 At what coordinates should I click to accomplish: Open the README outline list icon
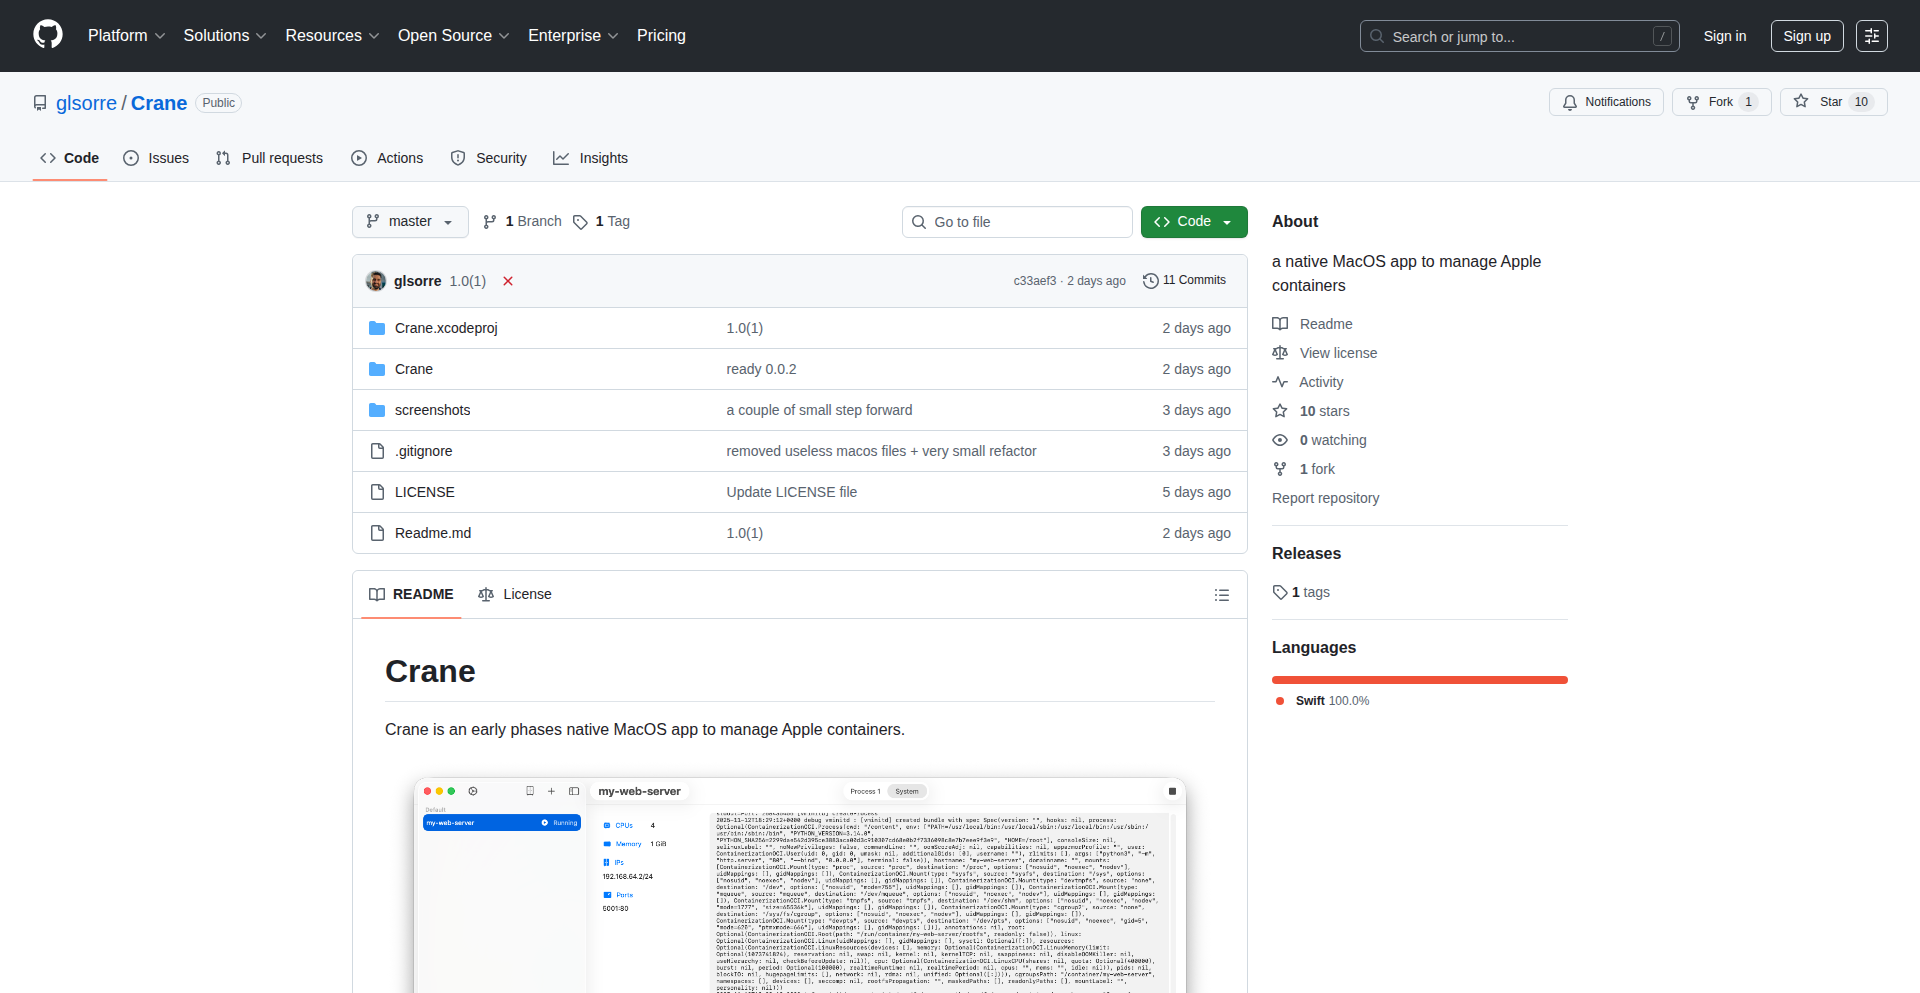[x=1221, y=595]
